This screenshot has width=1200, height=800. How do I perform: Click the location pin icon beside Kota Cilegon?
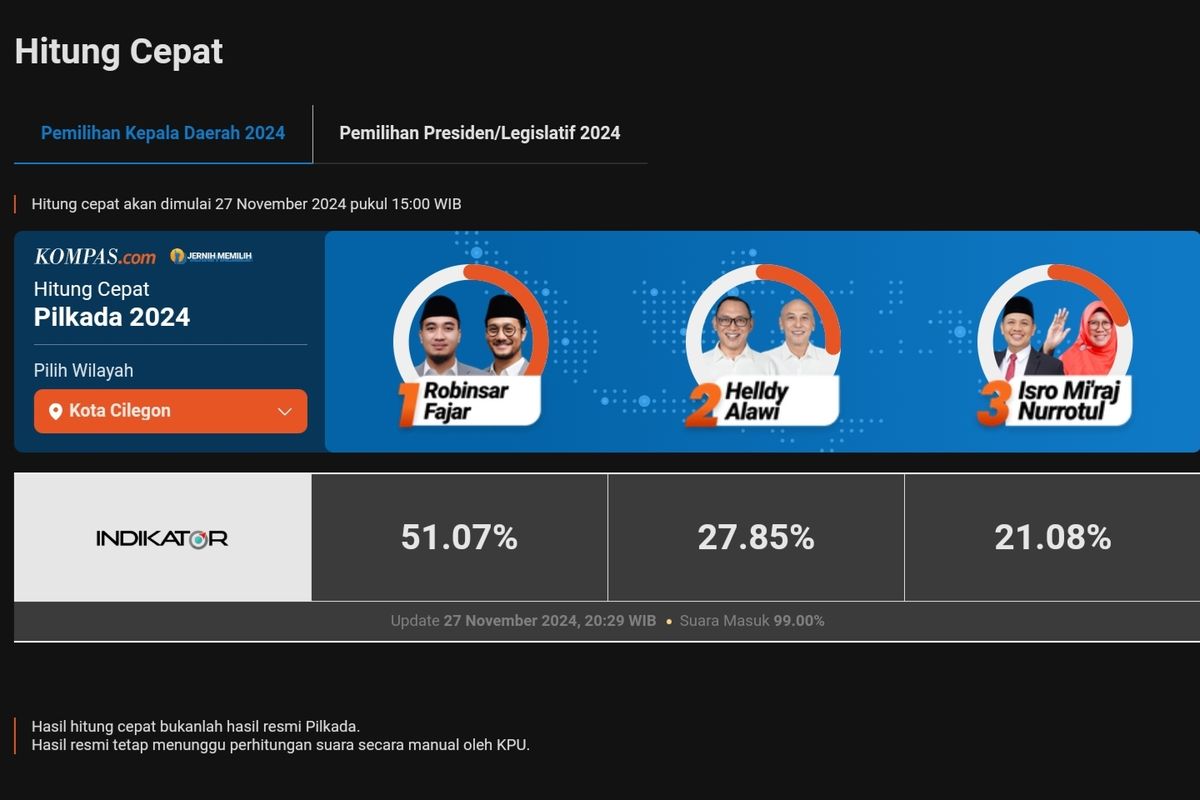pyautogui.click(x=55, y=411)
